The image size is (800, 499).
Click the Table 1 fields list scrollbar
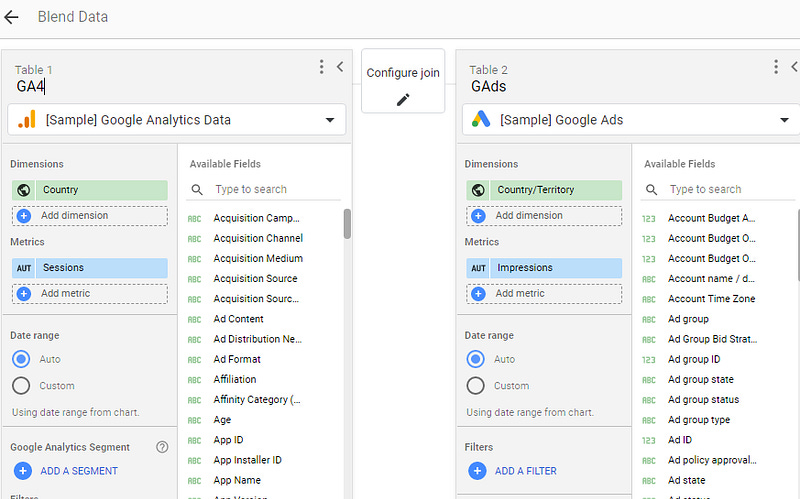[x=347, y=224]
